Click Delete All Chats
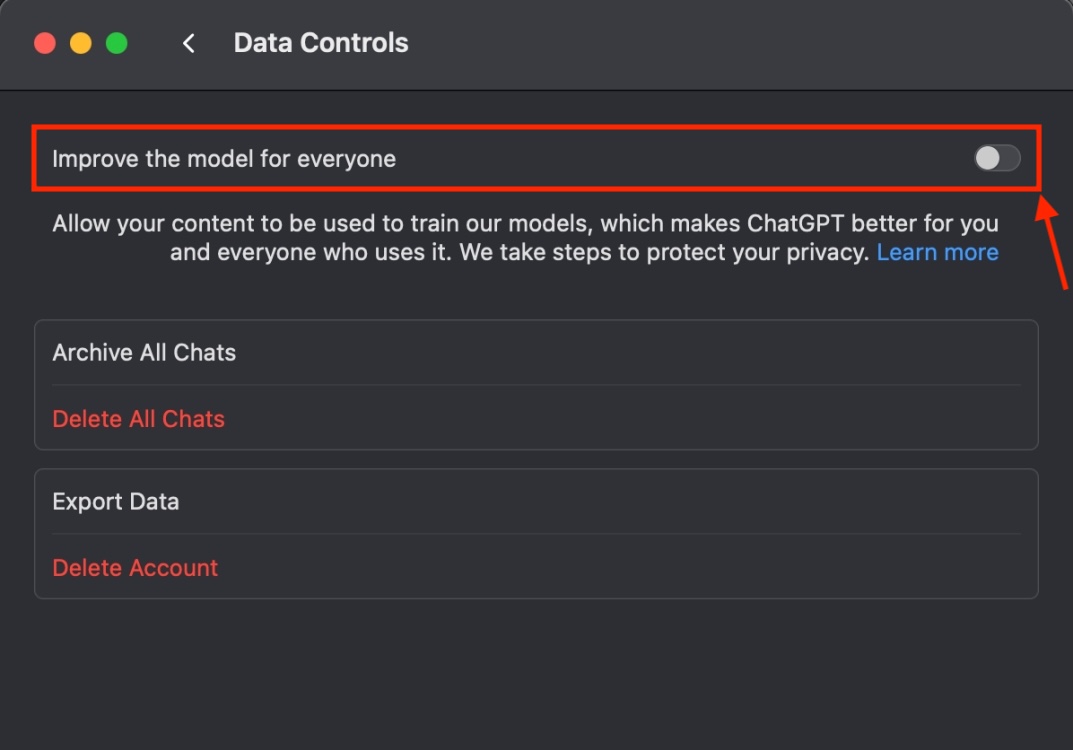1073x750 pixels. (138, 419)
